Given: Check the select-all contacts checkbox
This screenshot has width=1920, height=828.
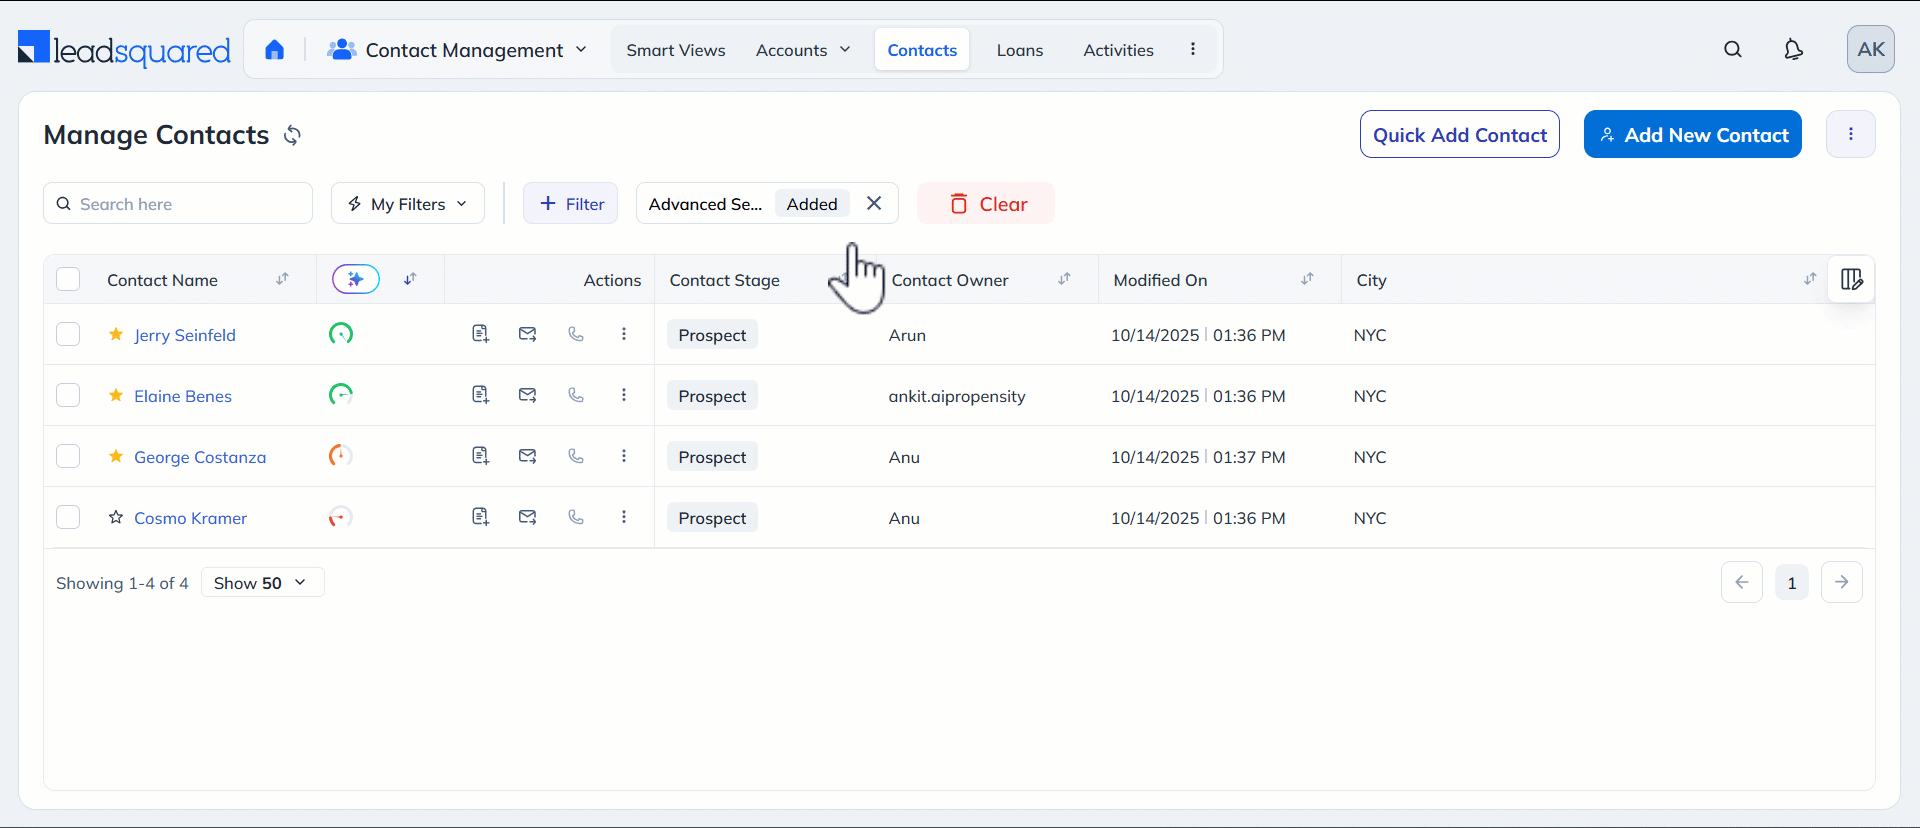Looking at the screenshot, I should click(68, 279).
